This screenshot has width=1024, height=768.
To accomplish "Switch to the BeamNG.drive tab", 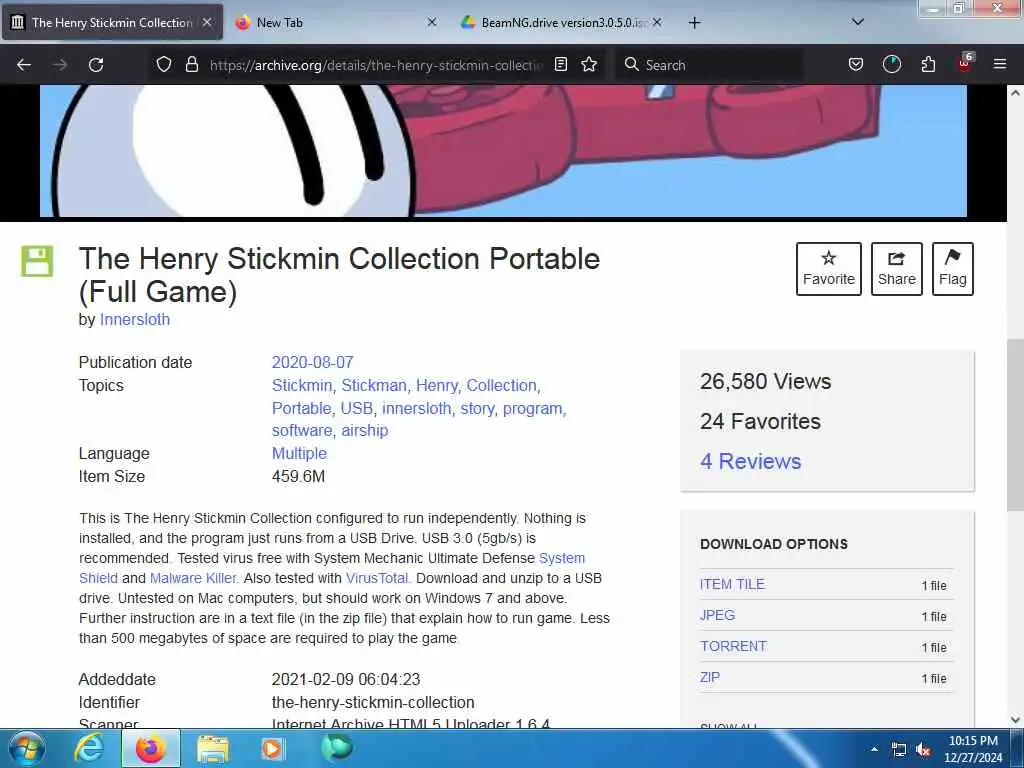I will pyautogui.click(x=562, y=22).
